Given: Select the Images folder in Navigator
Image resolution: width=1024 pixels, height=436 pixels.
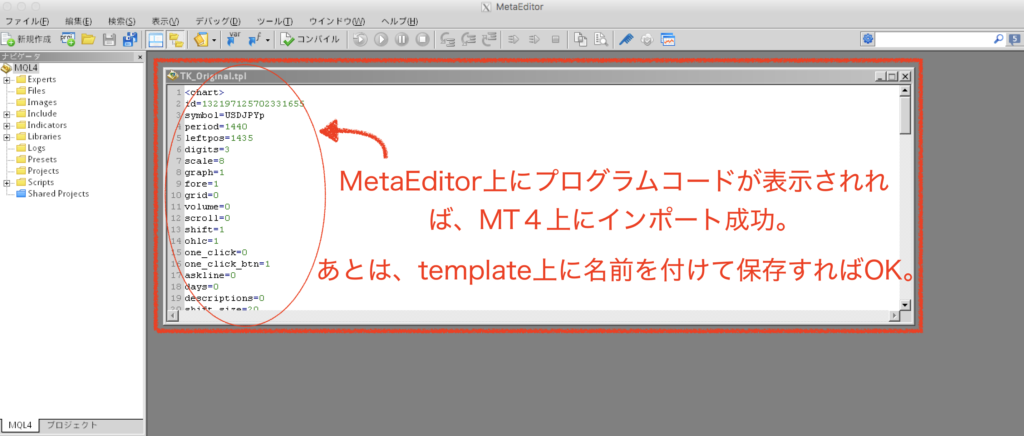Looking at the screenshot, I should click(x=36, y=102).
